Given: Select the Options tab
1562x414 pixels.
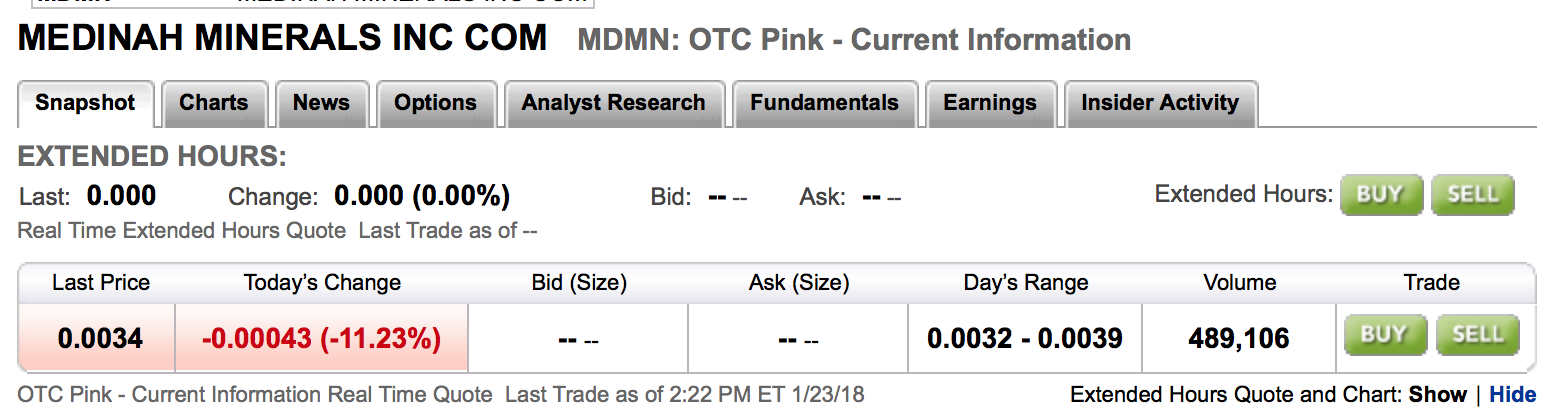Looking at the screenshot, I should (435, 103).
